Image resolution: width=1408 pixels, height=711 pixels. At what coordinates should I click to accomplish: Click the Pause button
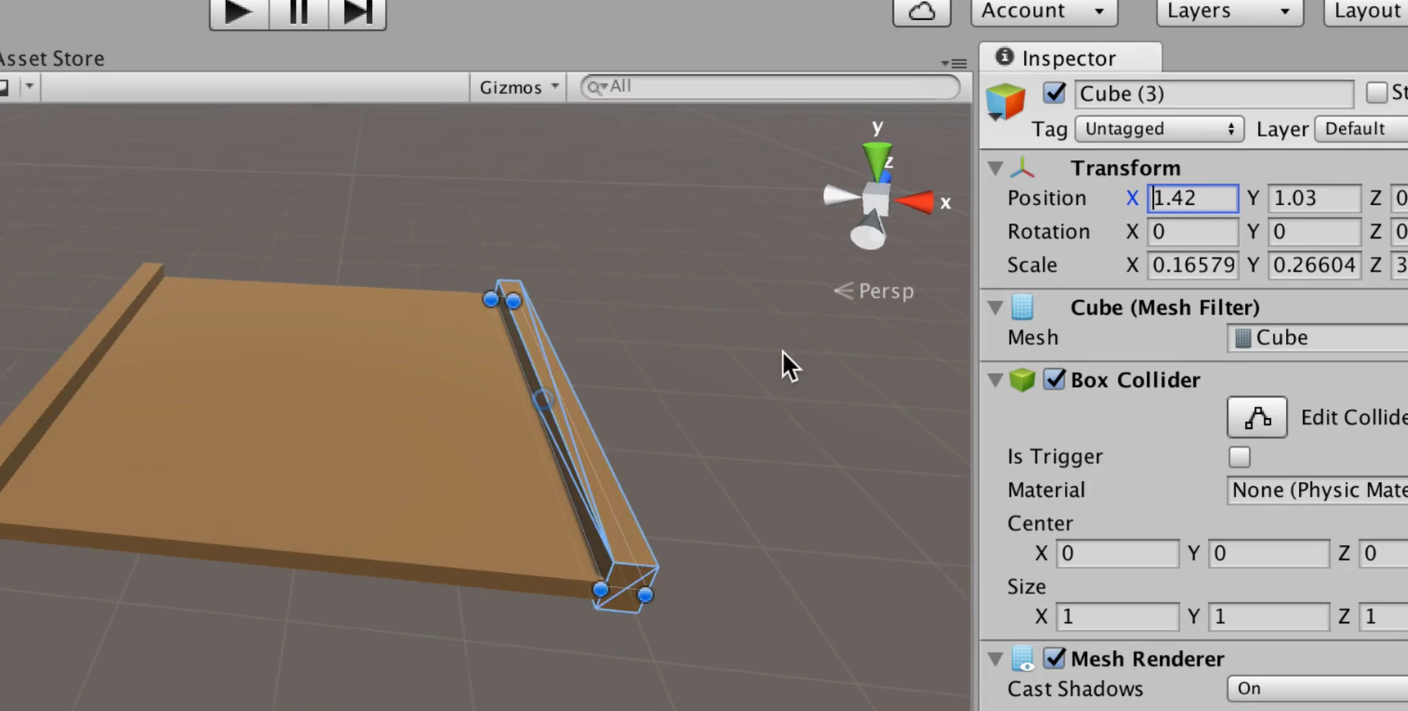(298, 13)
